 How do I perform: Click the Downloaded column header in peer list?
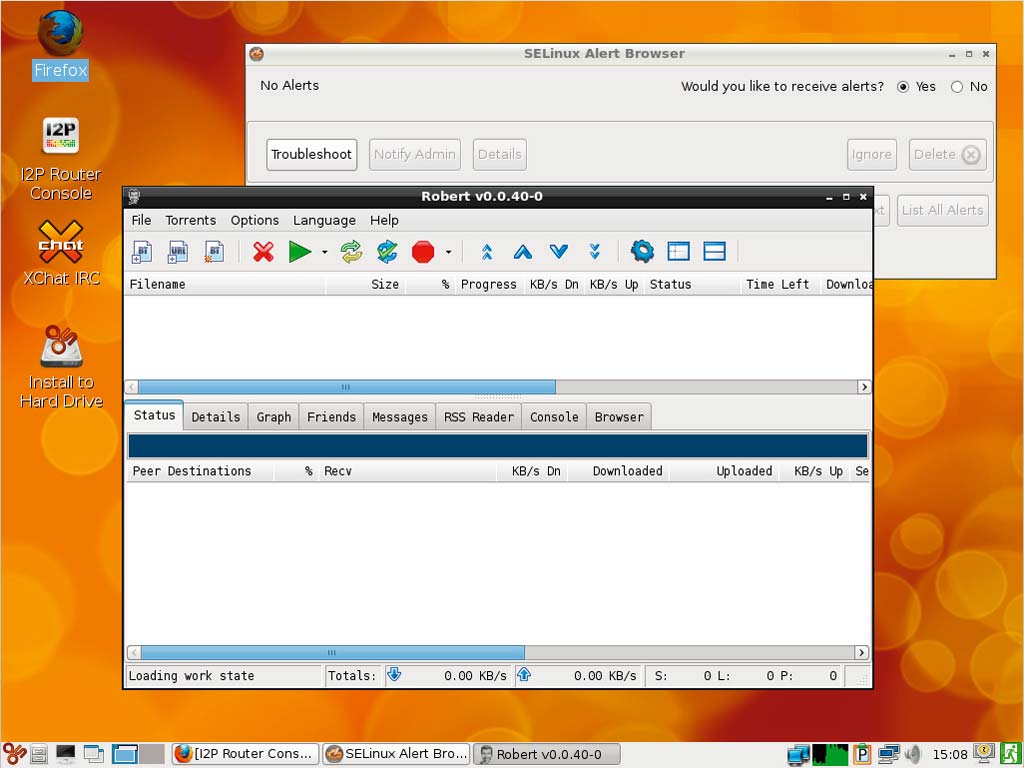[619, 472]
